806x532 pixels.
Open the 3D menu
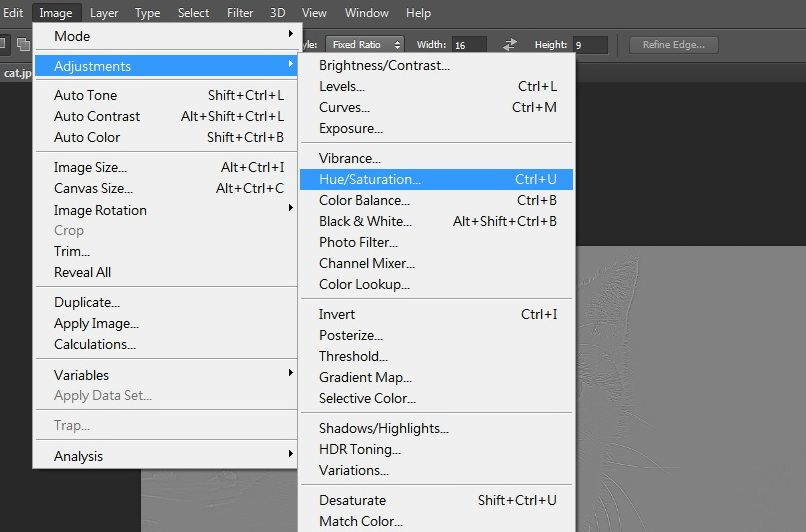[278, 13]
